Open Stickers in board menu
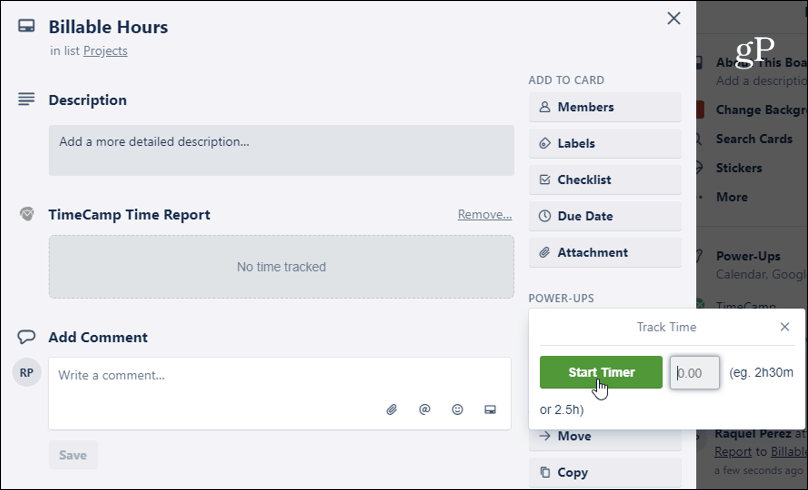The image size is (808, 490). (x=738, y=168)
